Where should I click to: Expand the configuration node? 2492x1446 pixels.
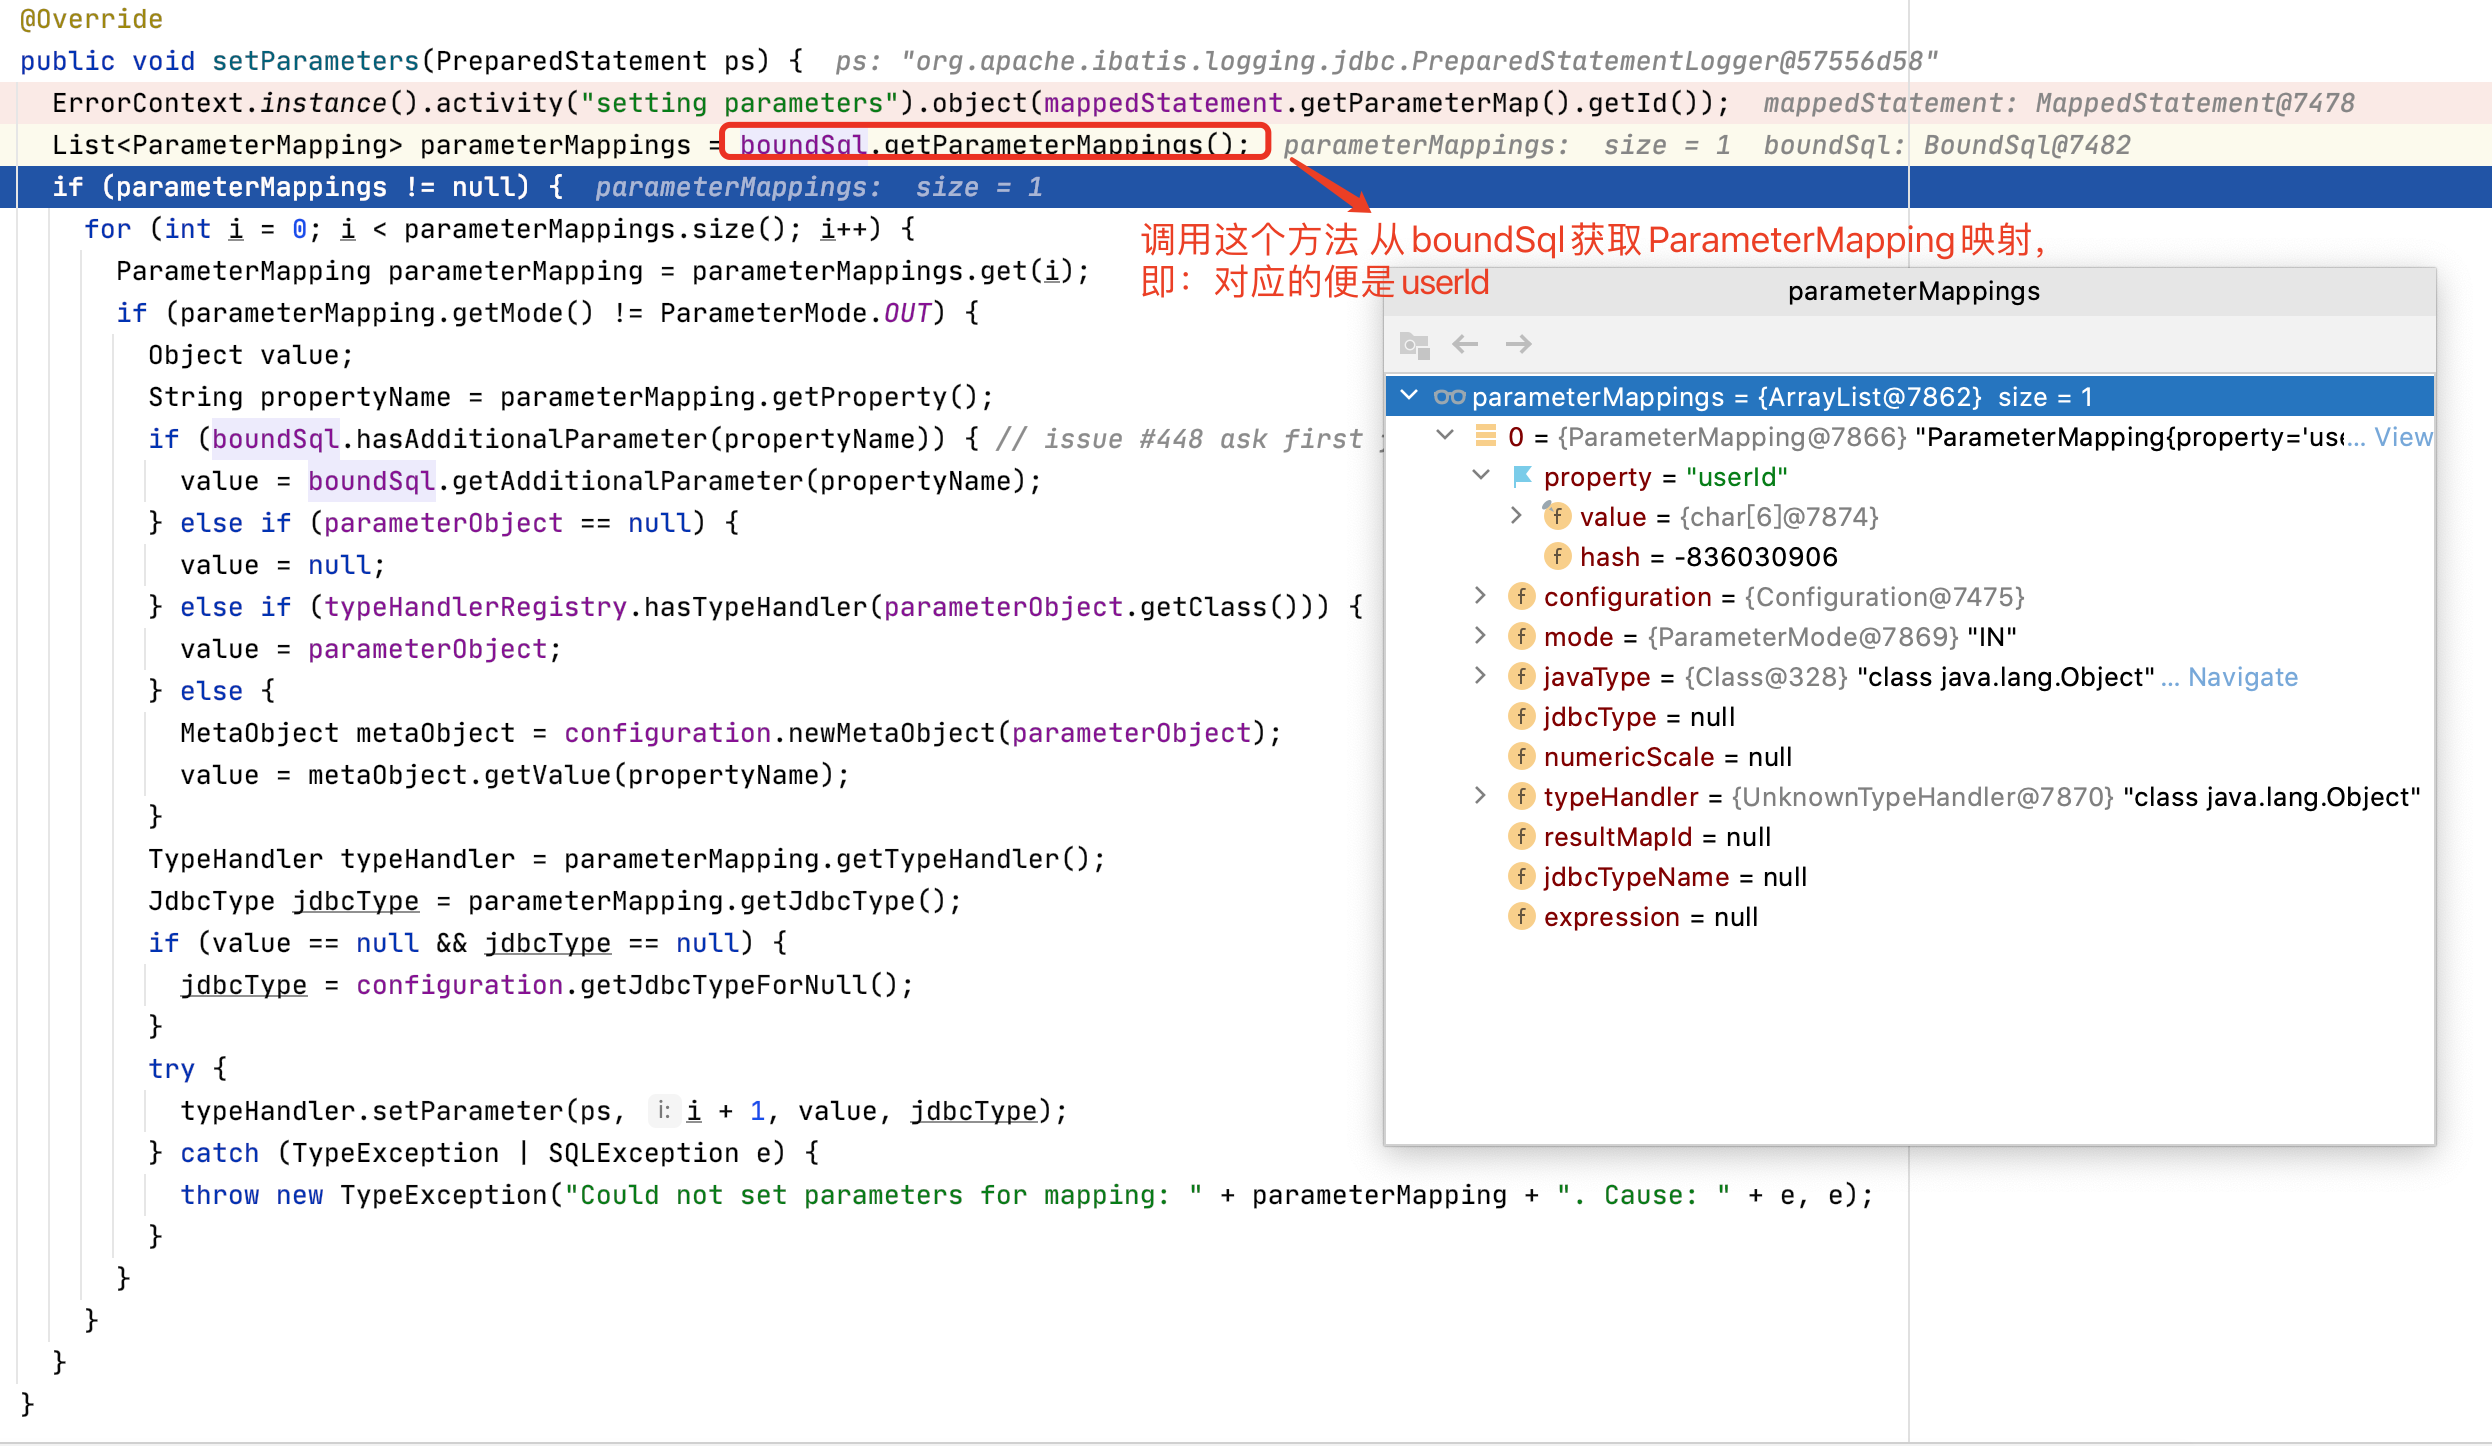pyautogui.click(x=1480, y=596)
